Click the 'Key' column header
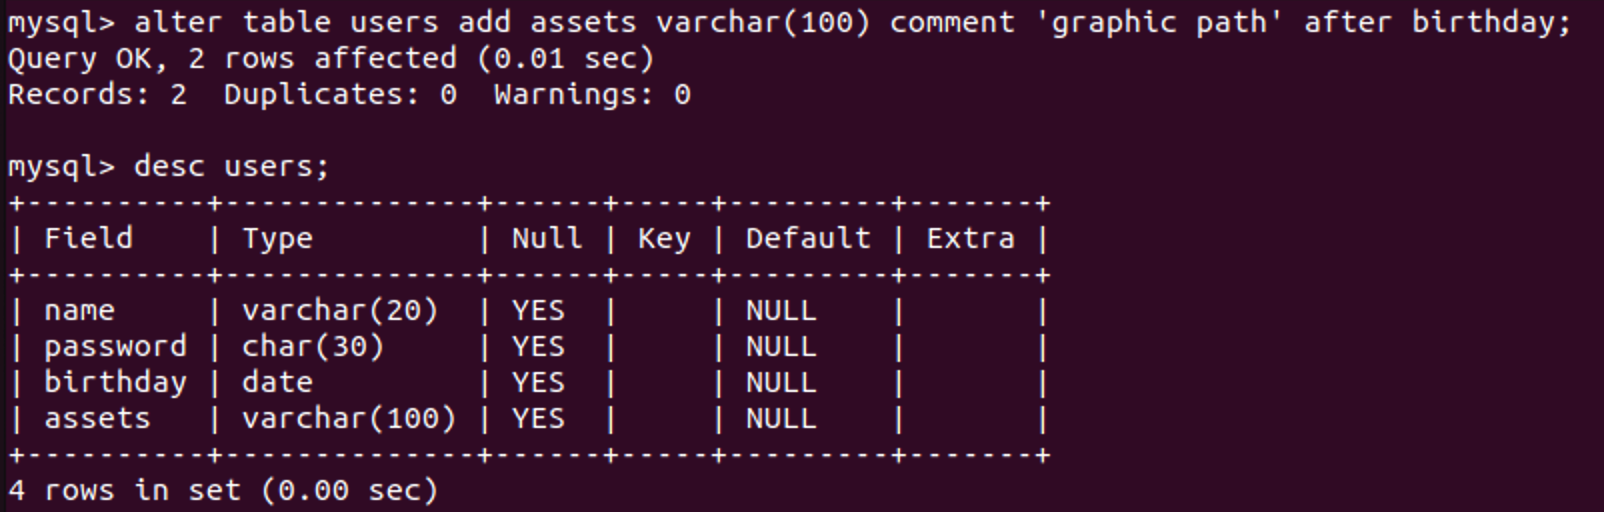Image resolution: width=1604 pixels, height=512 pixels. click(x=664, y=238)
